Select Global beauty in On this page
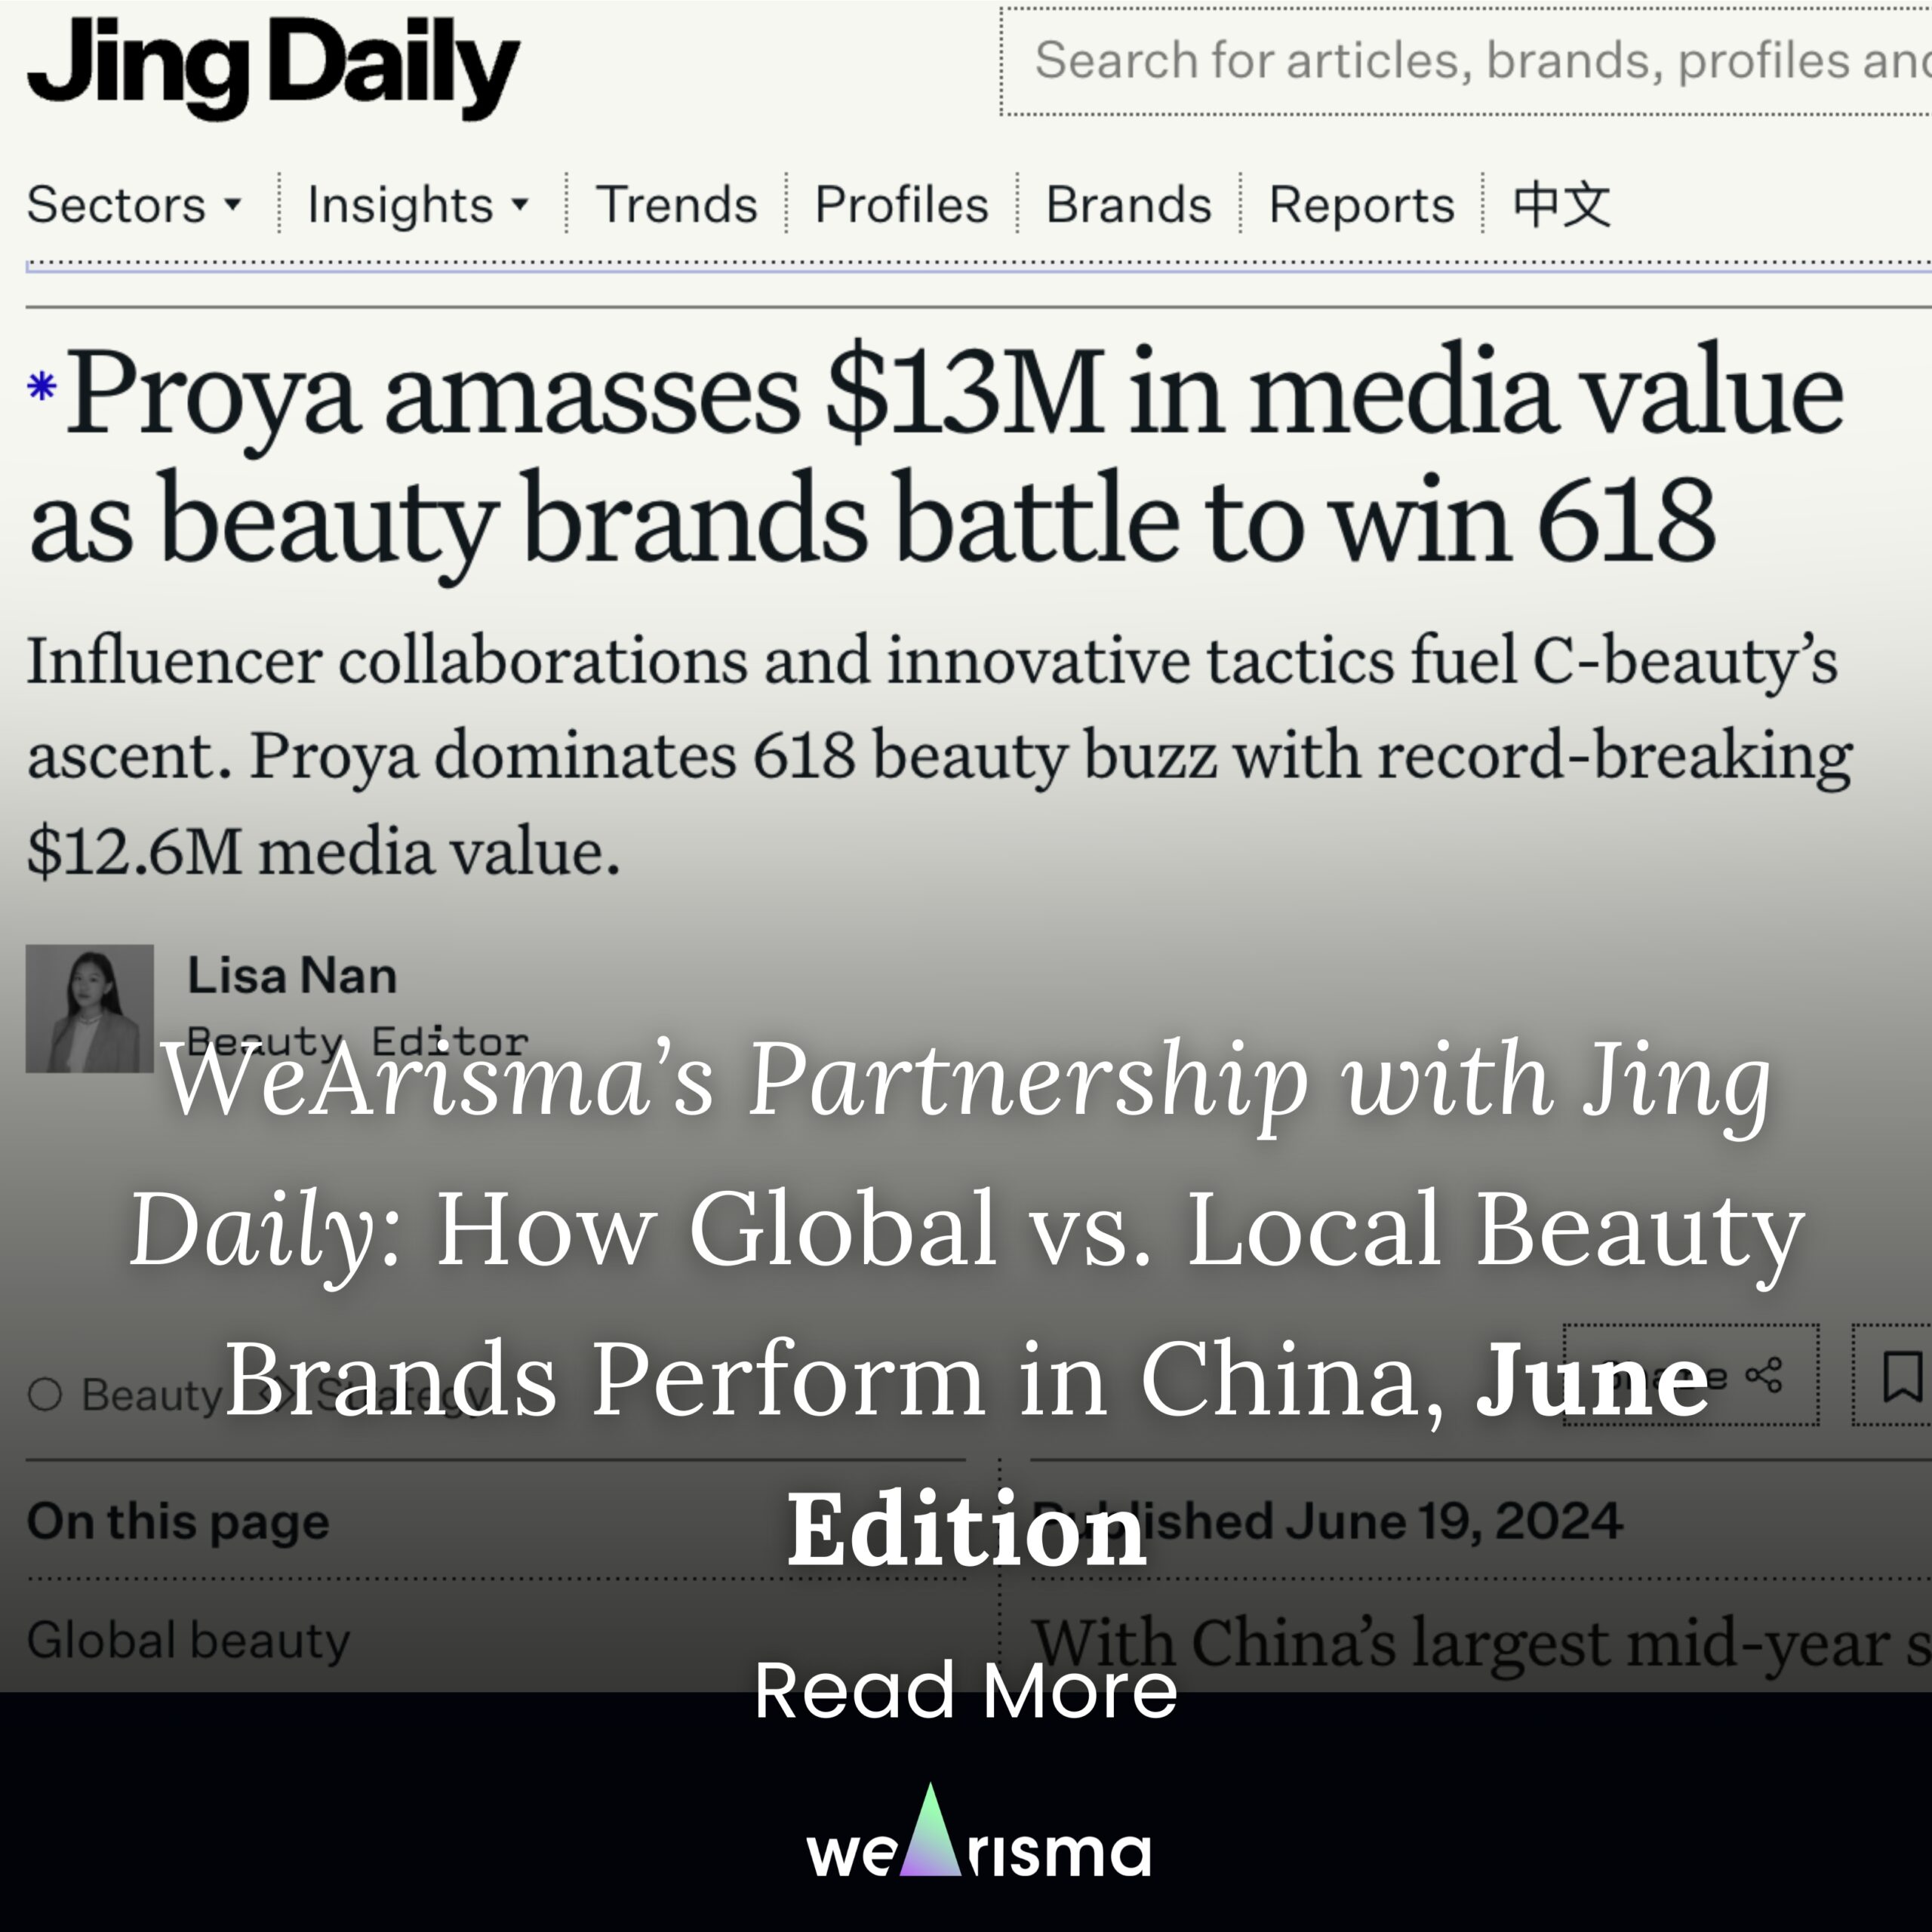Viewport: 1932px width, 1932px height. pyautogui.click(x=189, y=1641)
